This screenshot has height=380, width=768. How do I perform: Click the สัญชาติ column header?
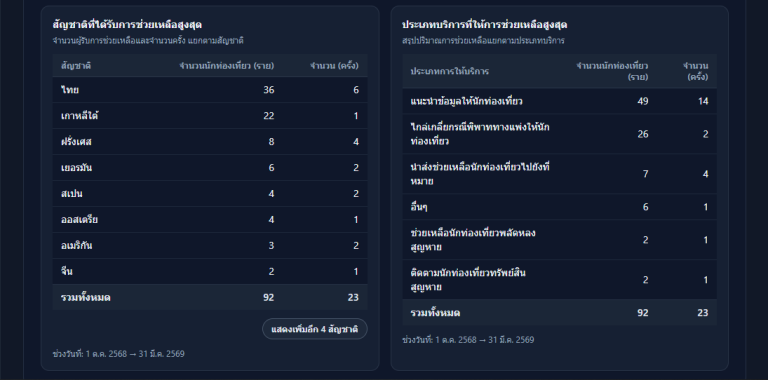point(76,66)
